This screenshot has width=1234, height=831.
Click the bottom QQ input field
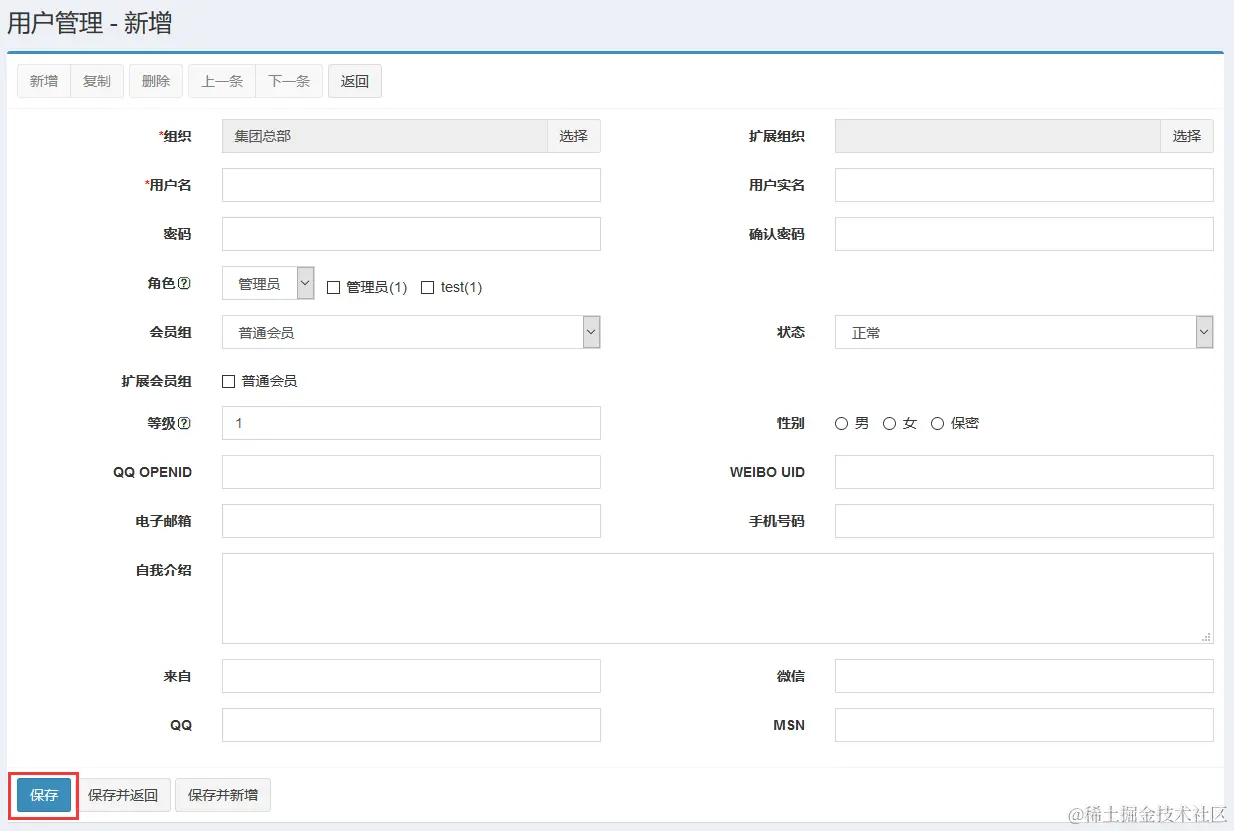point(411,725)
